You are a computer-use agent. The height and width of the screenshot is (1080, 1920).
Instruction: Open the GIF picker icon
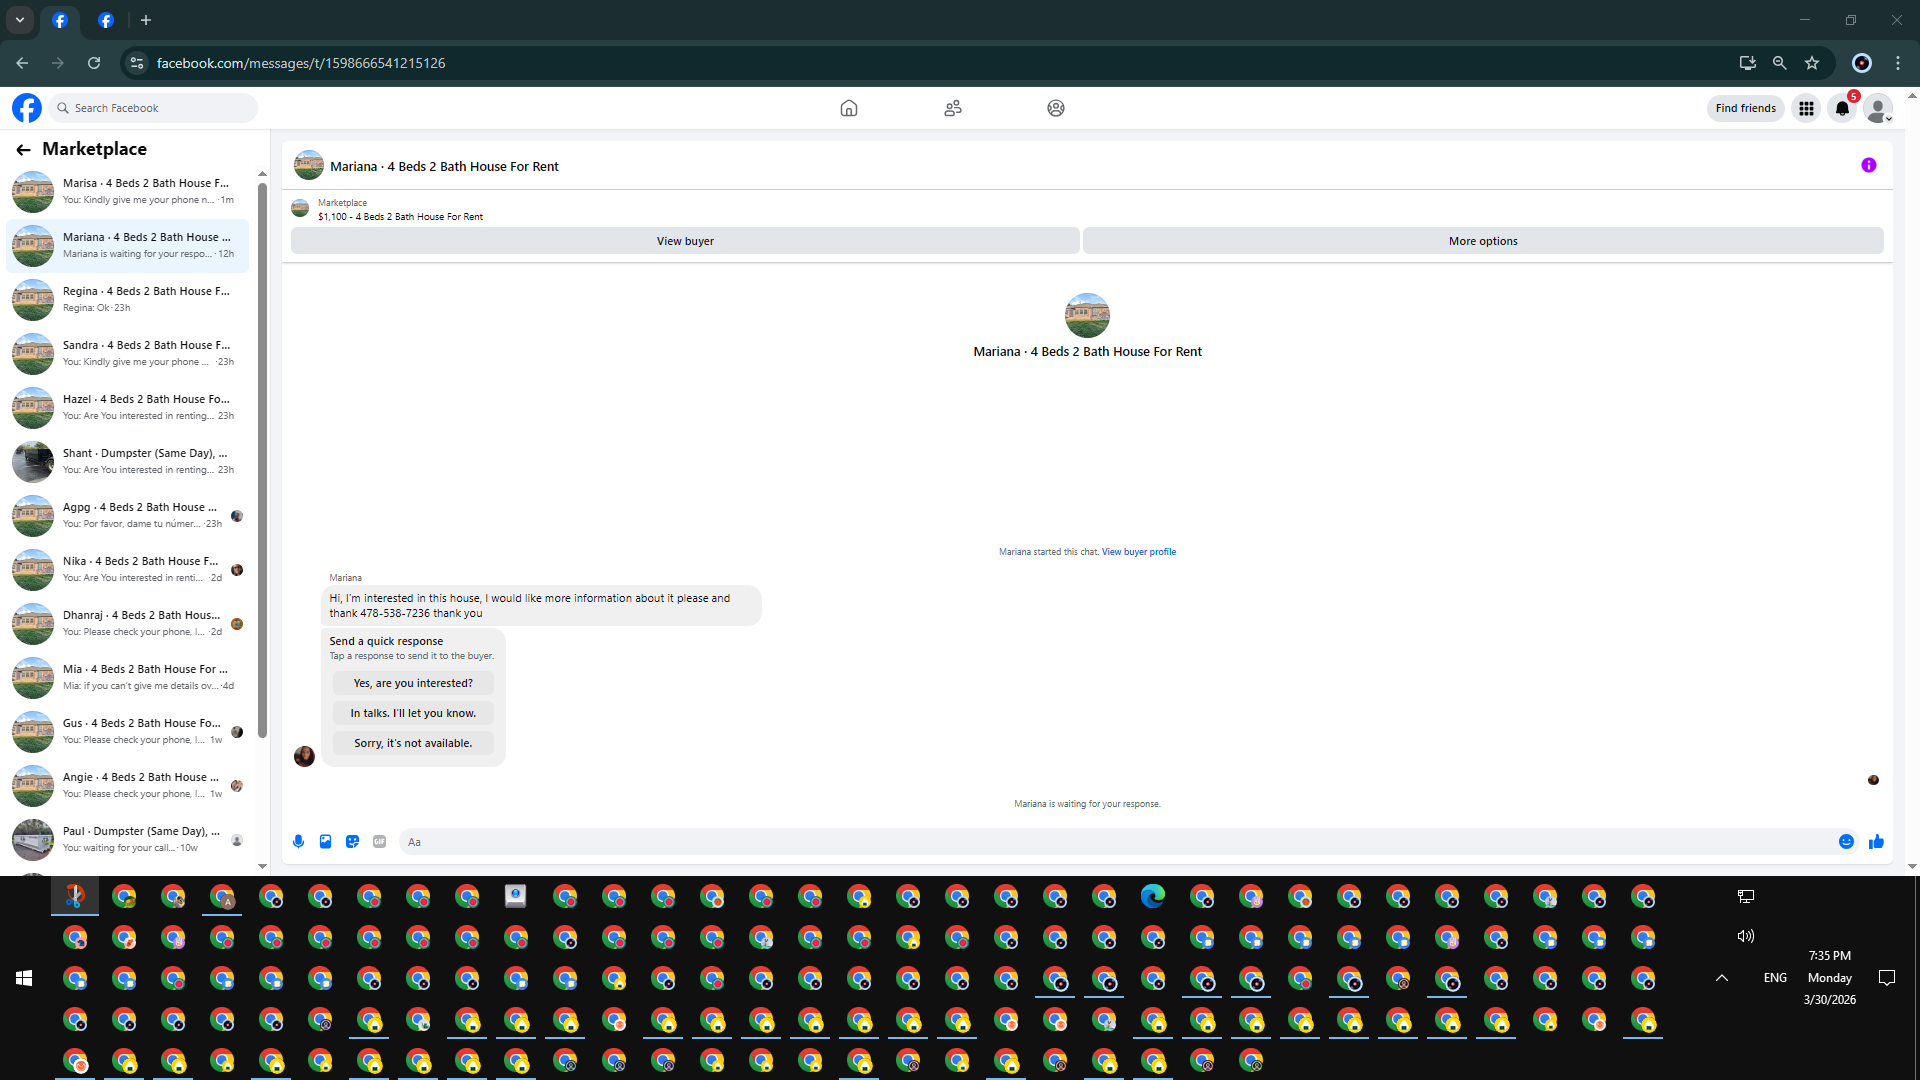(x=379, y=842)
